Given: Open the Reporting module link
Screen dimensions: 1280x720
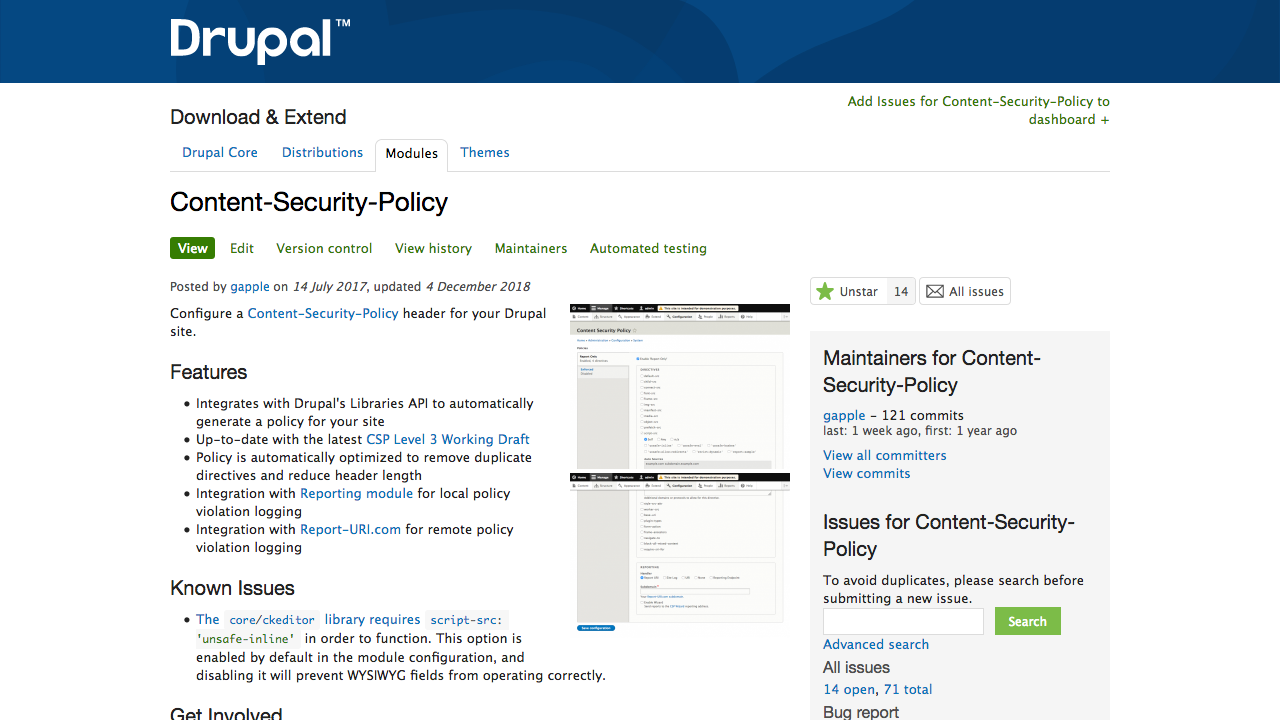Looking at the screenshot, I should click(x=356, y=493).
